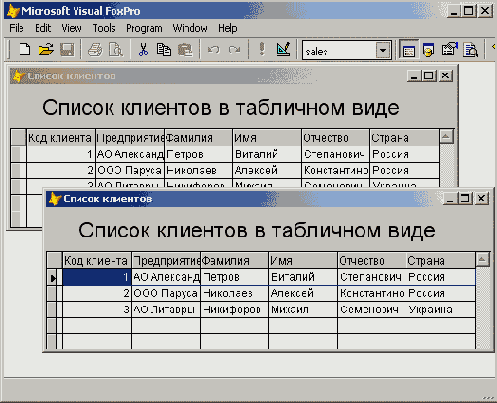Maximize the background Список клиентов window

(429, 76)
